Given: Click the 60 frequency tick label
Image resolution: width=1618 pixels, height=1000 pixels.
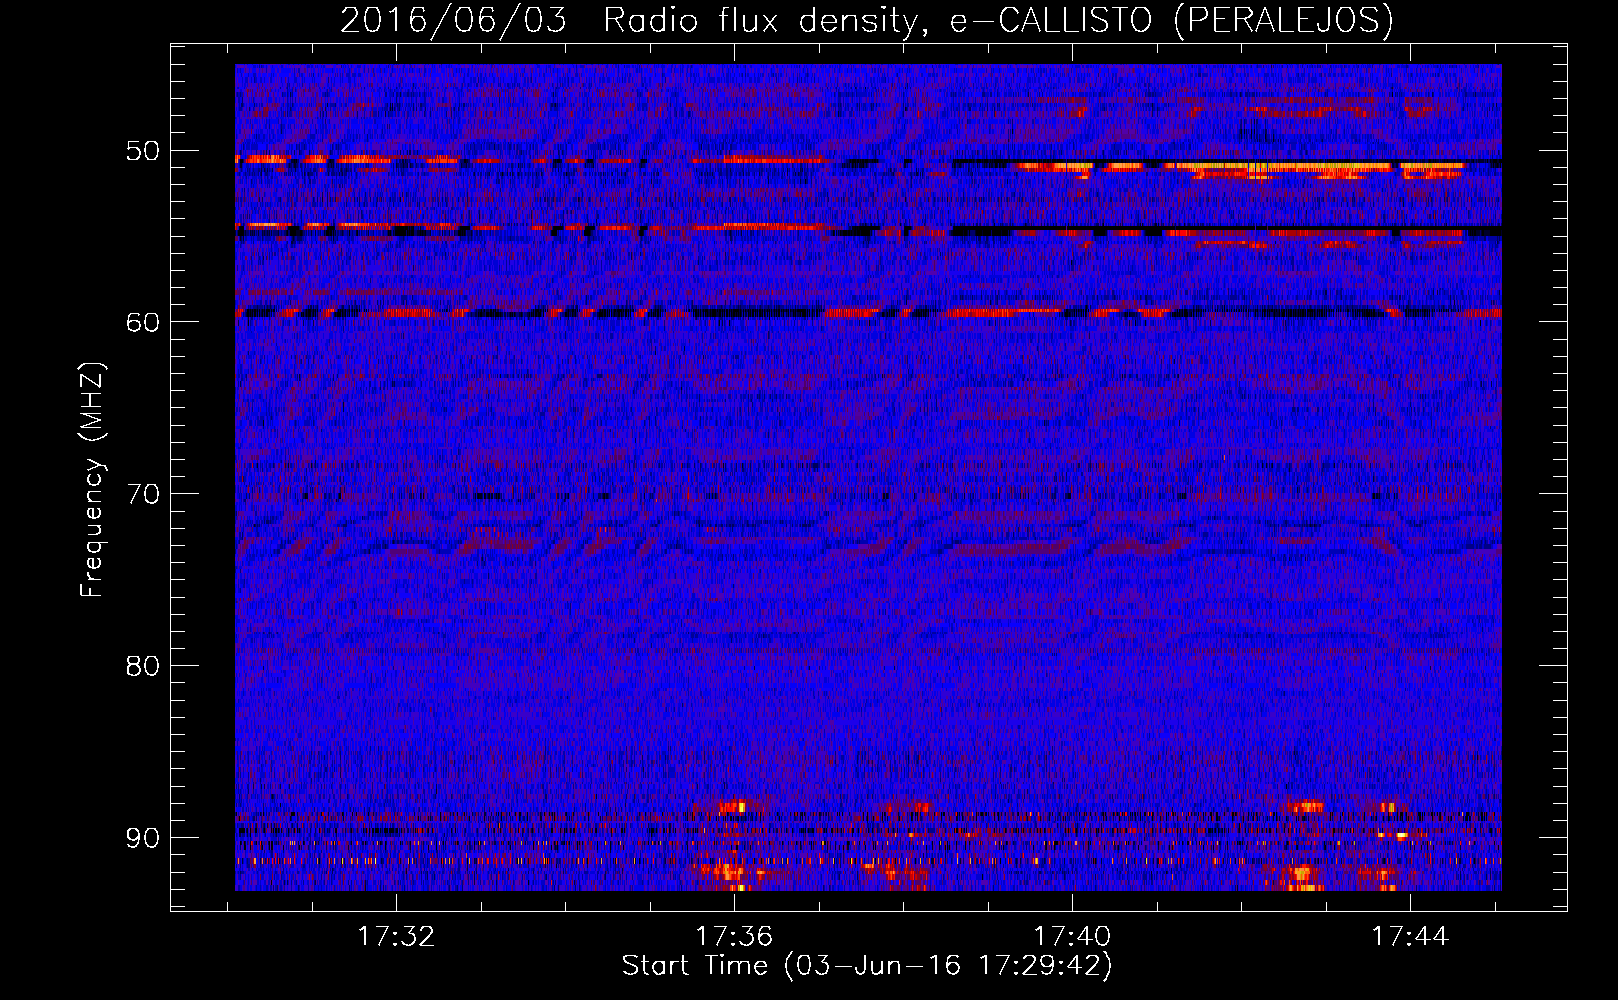Looking at the screenshot, I should 142,322.
